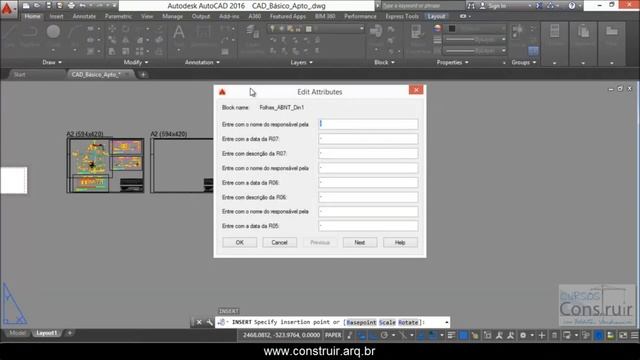Screen dimensions: 640x360
Task: Open the command line history arrow
Action: point(447,322)
